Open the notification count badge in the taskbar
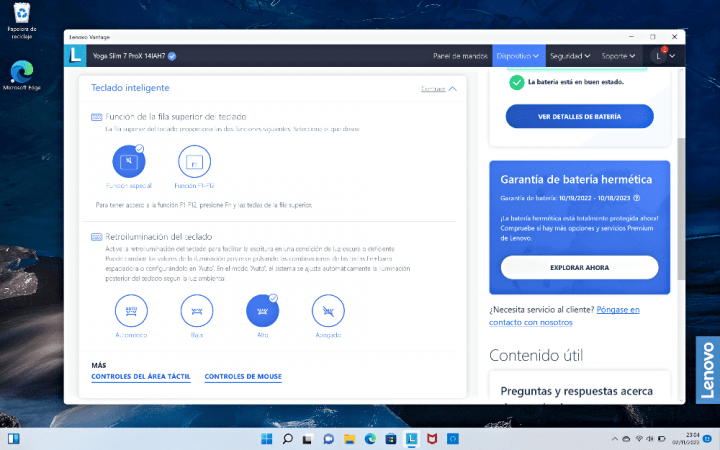The height and width of the screenshot is (450, 720). pyautogui.click(x=708, y=439)
